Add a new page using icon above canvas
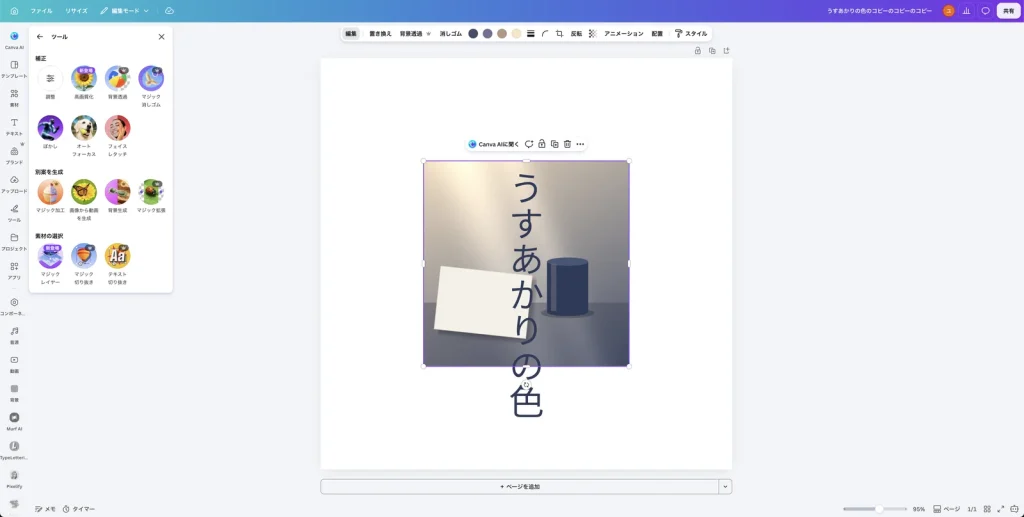The height and width of the screenshot is (517, 1024). tap(726, 50)
